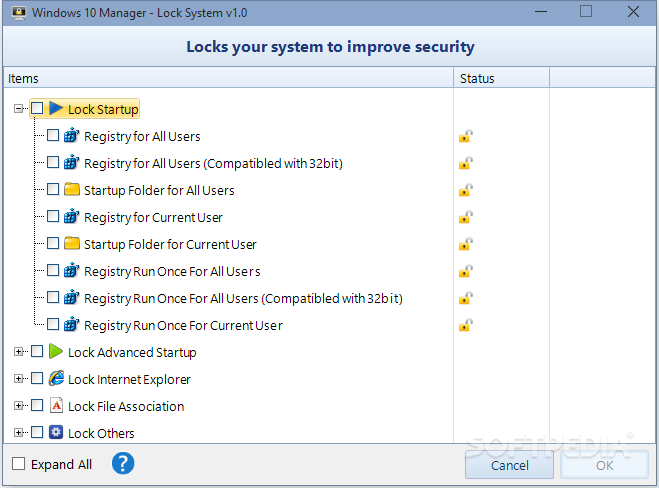Tick Registry for Current User checkbox

click(x=53, y=216)
